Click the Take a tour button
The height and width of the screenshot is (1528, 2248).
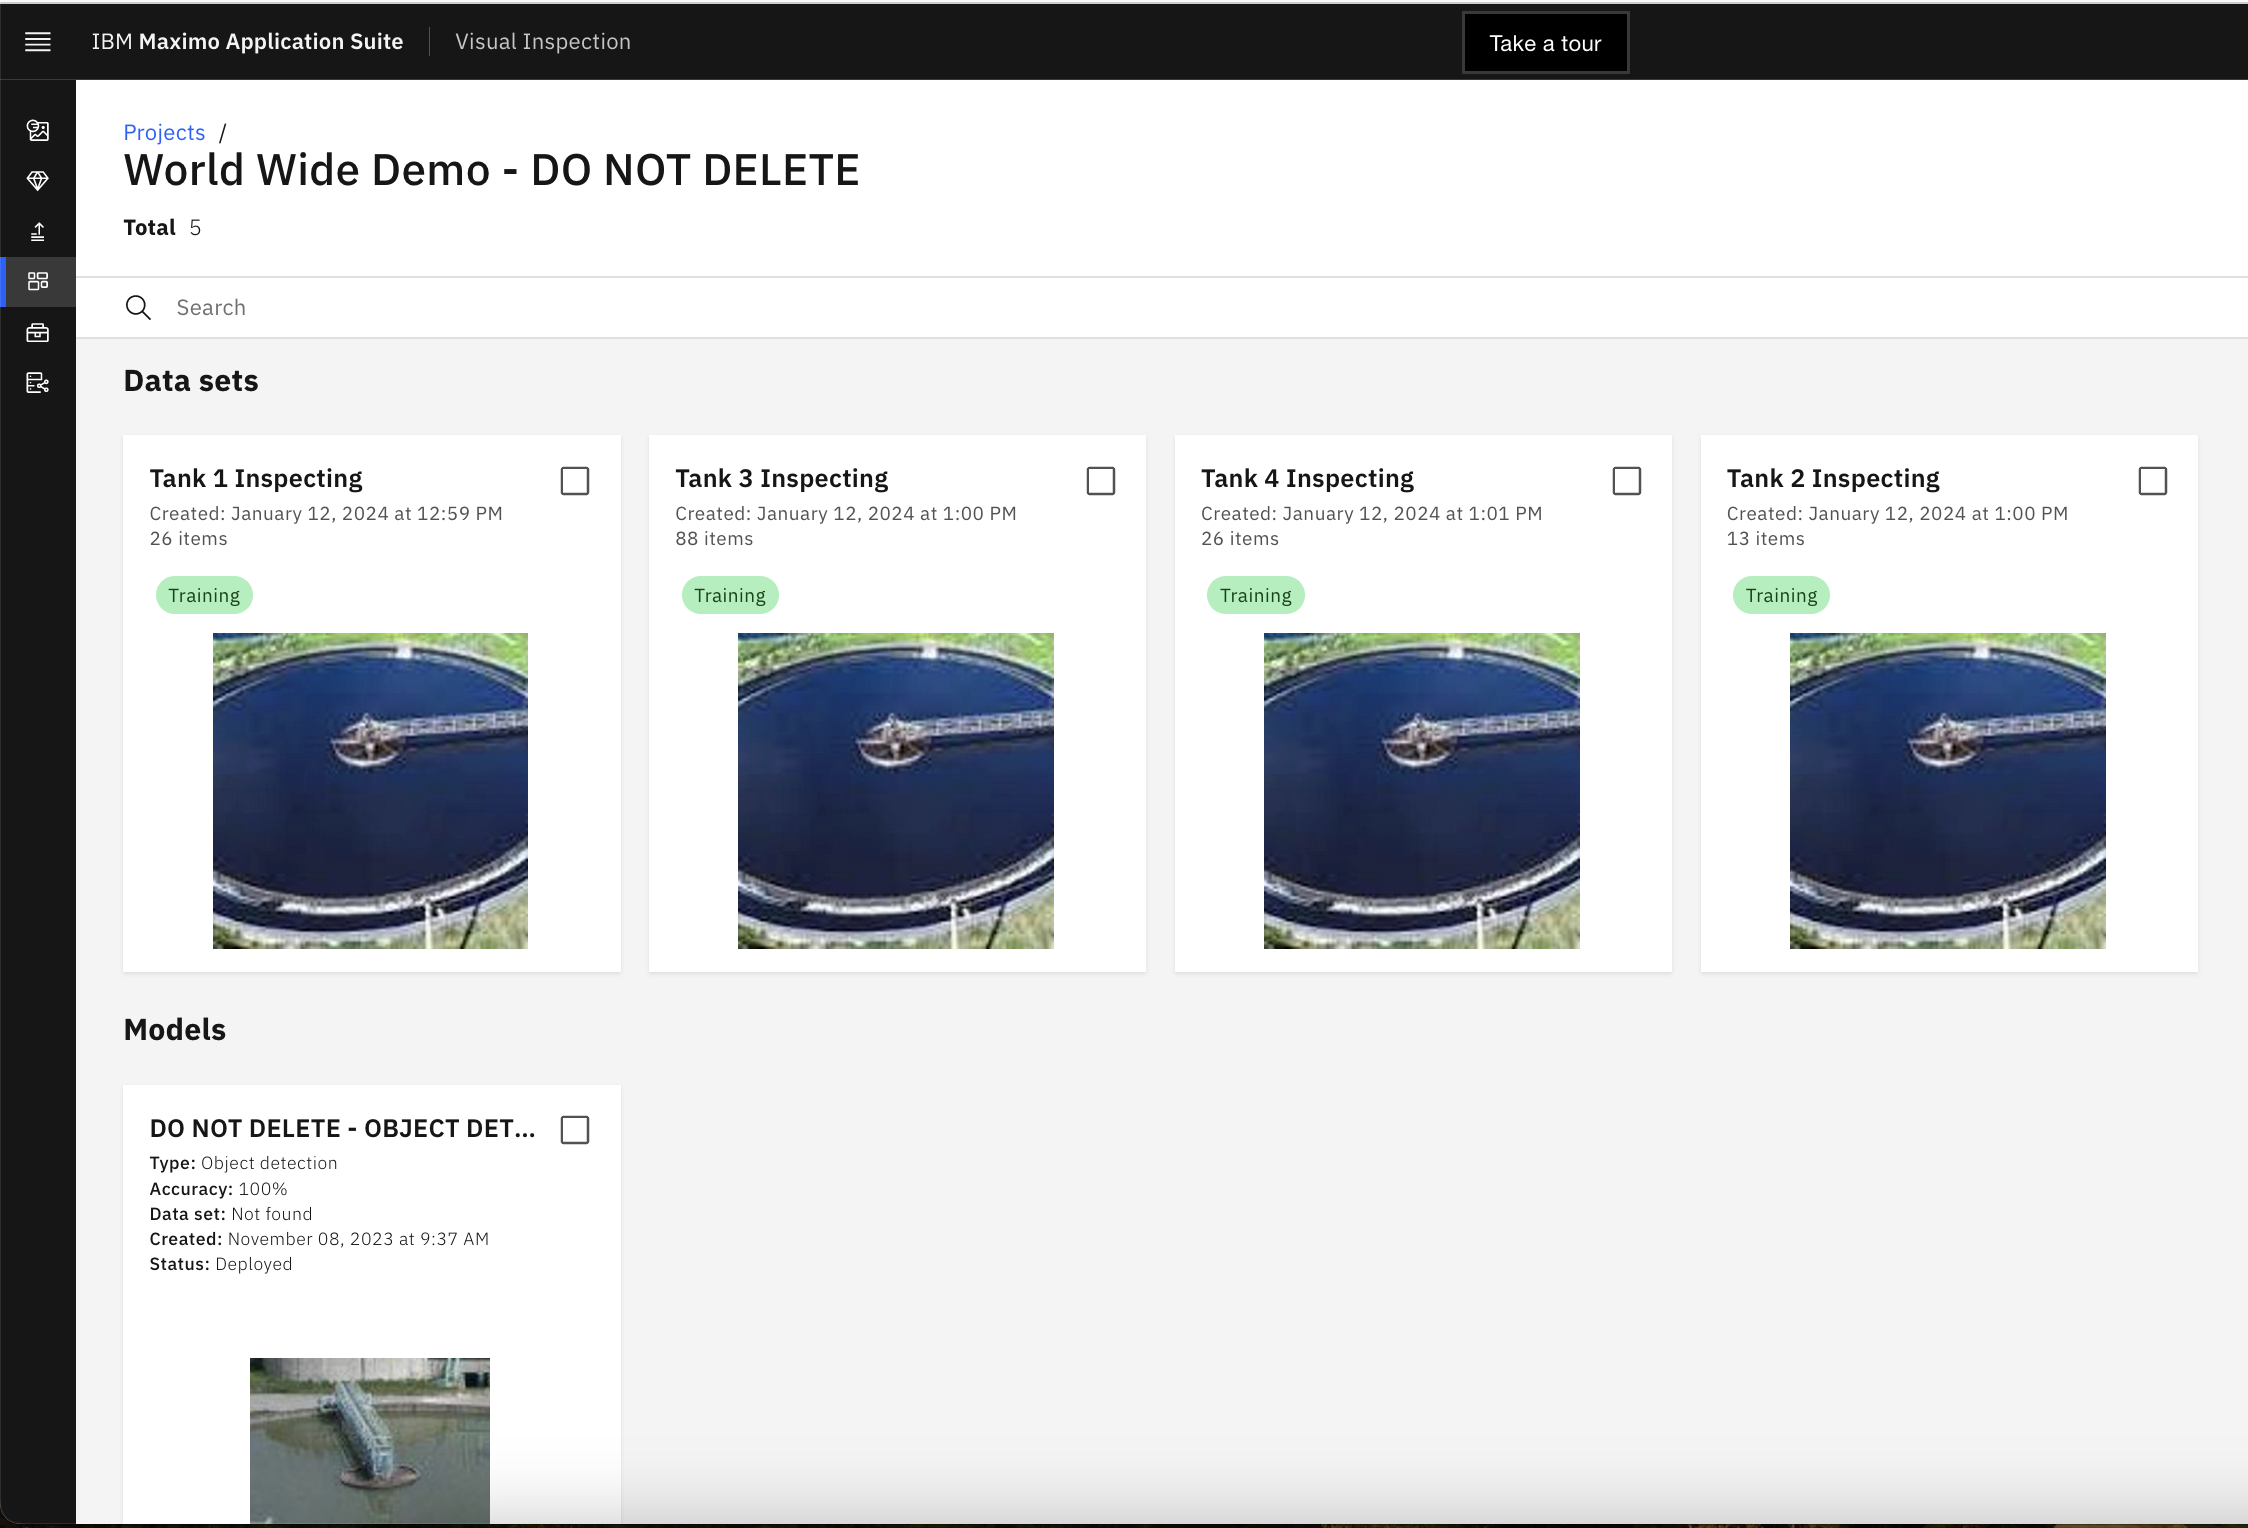click(x=1545, y=41)
